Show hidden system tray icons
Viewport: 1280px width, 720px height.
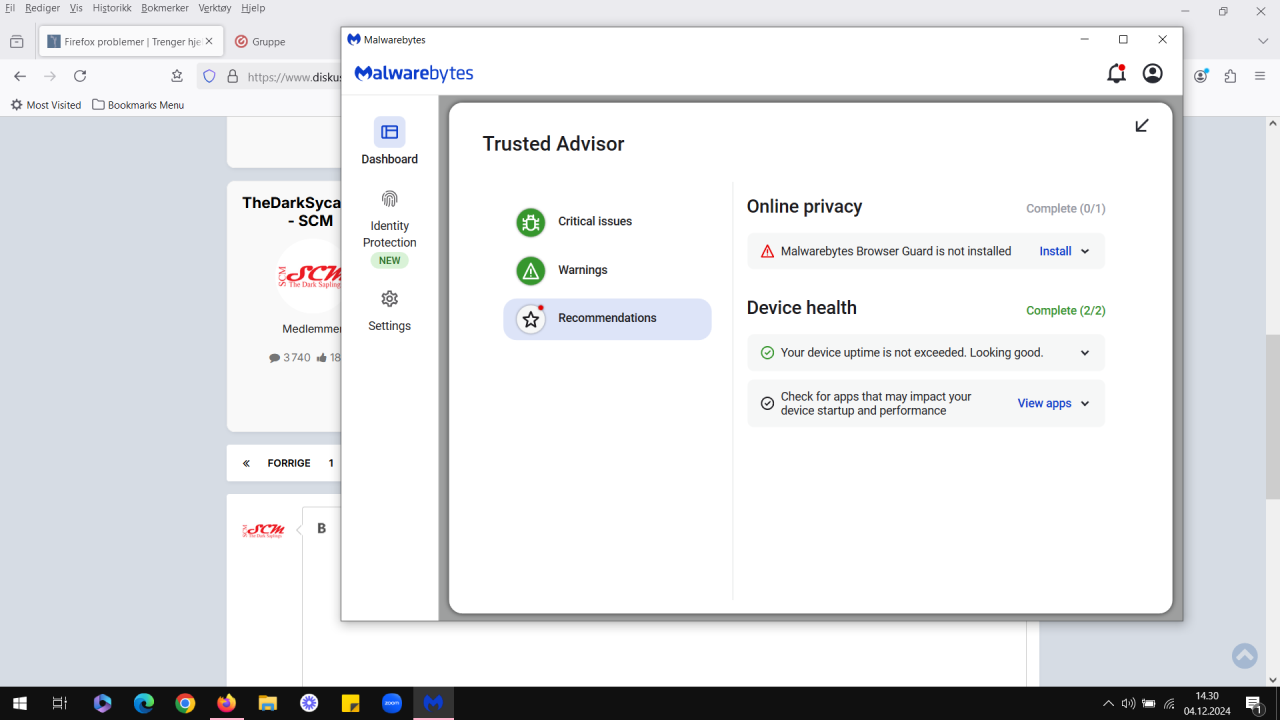1108,703
